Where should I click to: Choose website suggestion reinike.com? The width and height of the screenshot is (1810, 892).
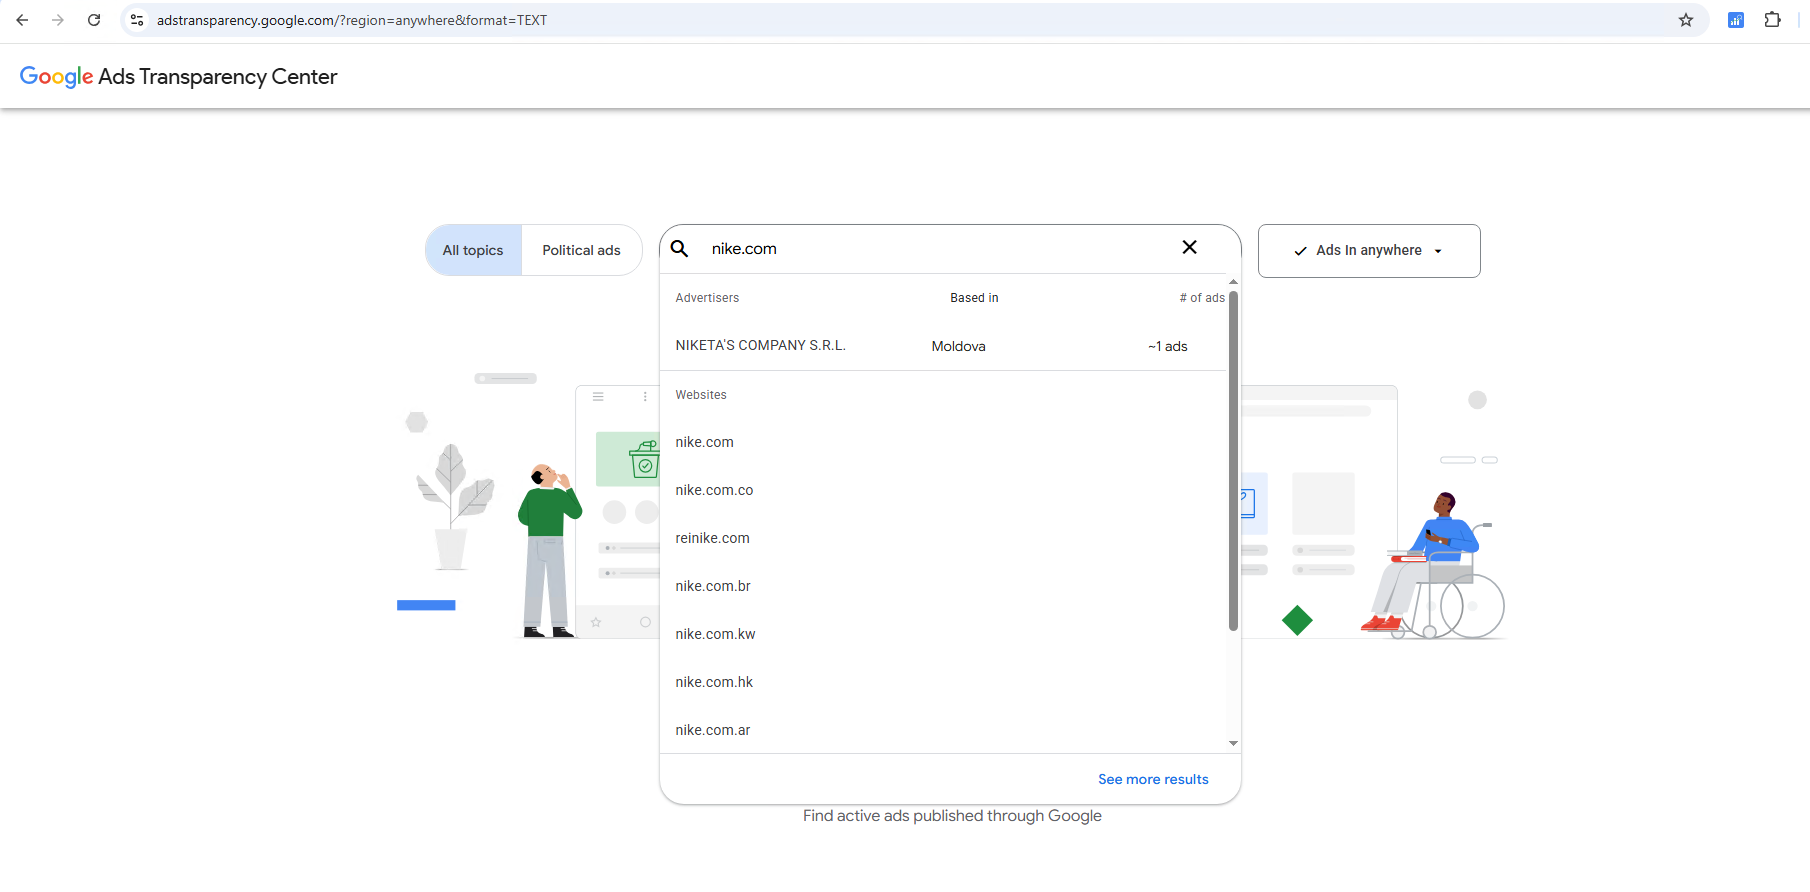(943, 538)
